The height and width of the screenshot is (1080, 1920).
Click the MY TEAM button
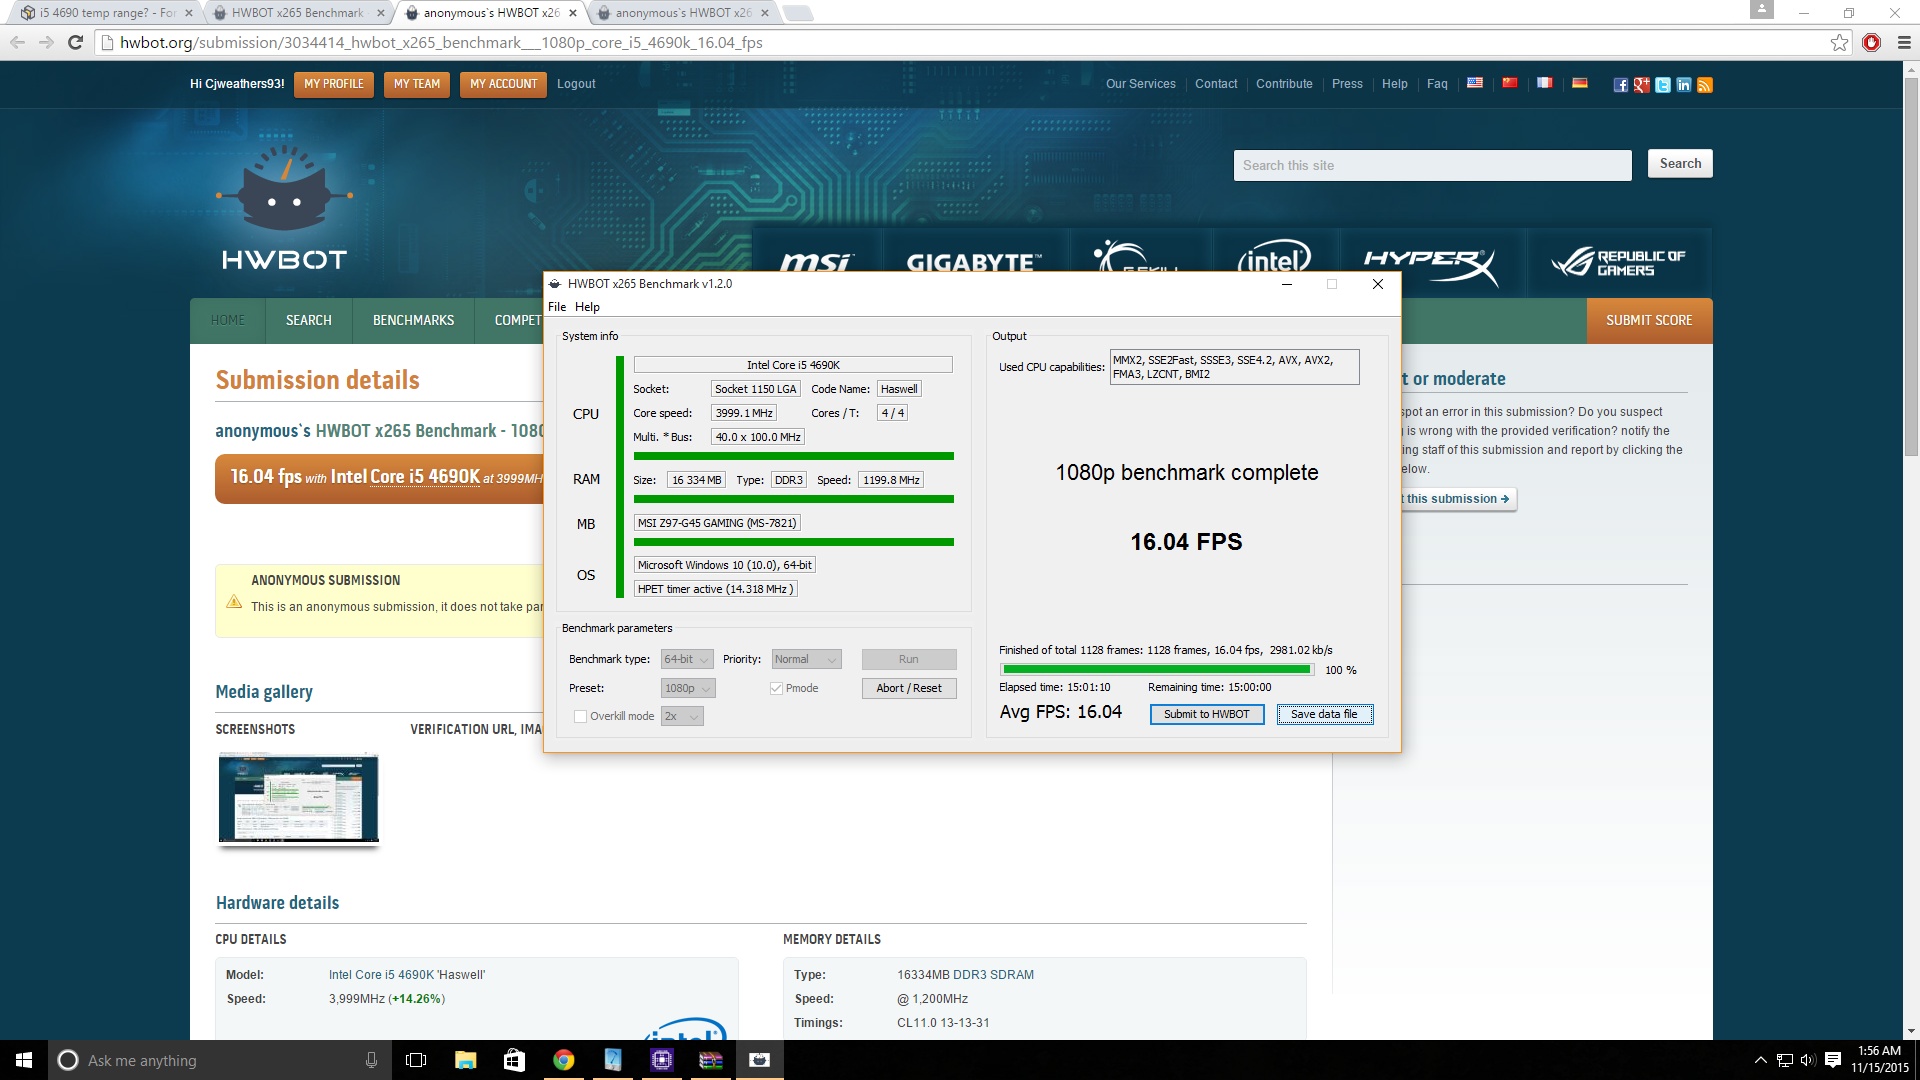[x=417, y=84]
